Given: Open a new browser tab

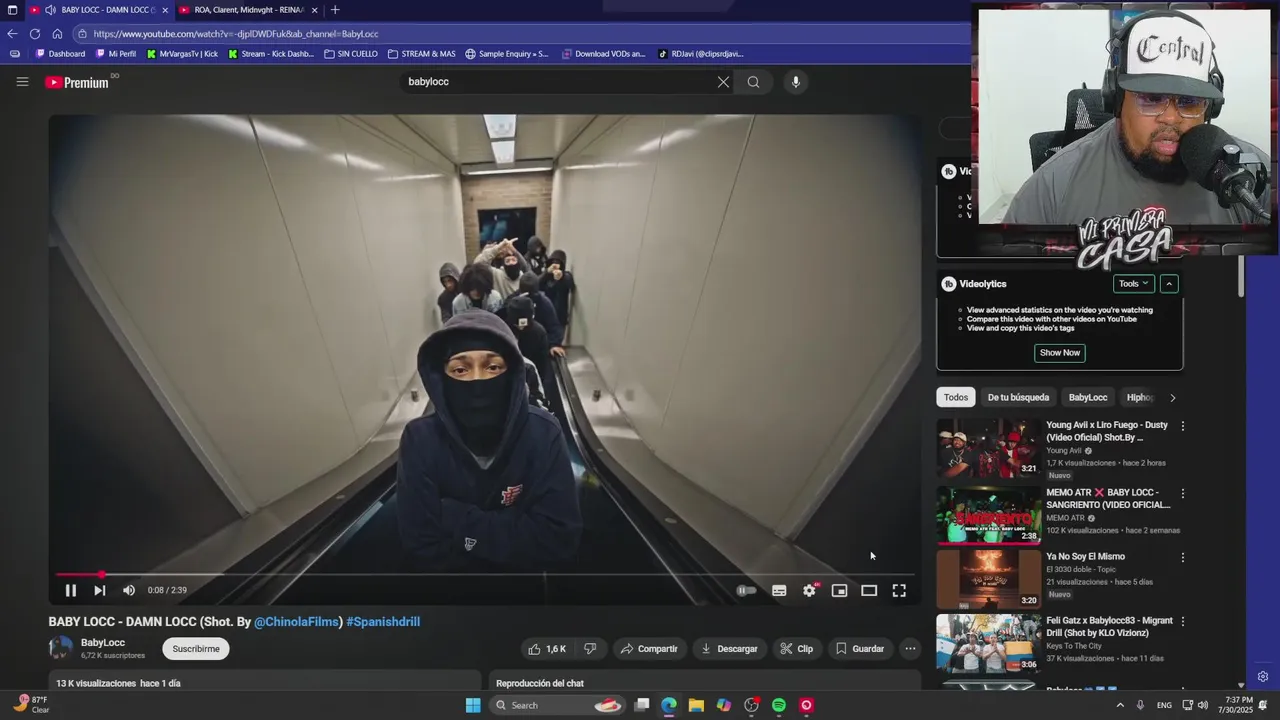Looking at the screenshot, I should pyautogui.click(x=335, y=10).
